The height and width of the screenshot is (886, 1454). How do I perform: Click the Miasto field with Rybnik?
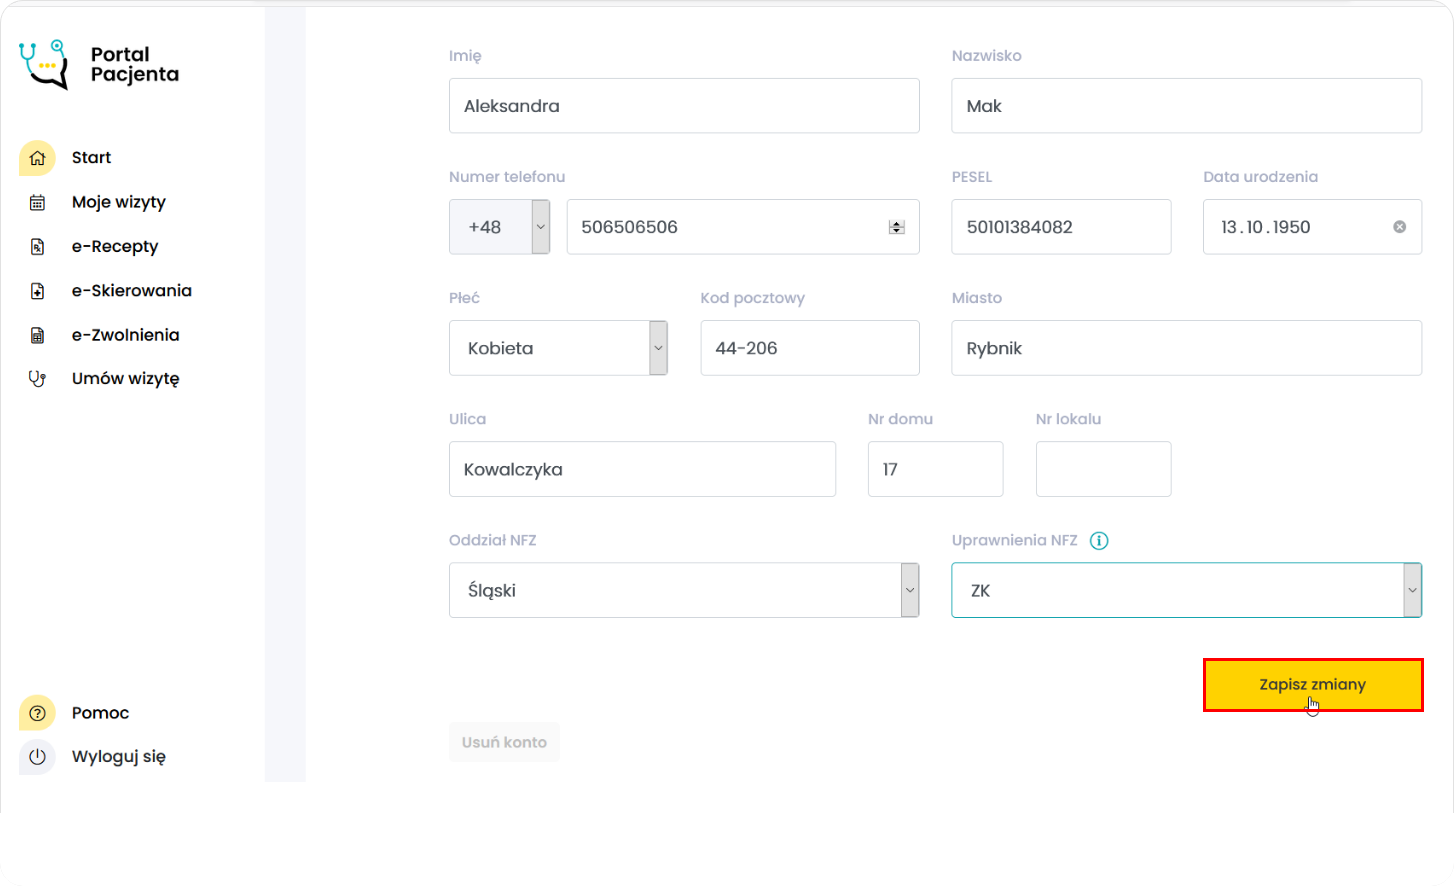coord(1186,348)
